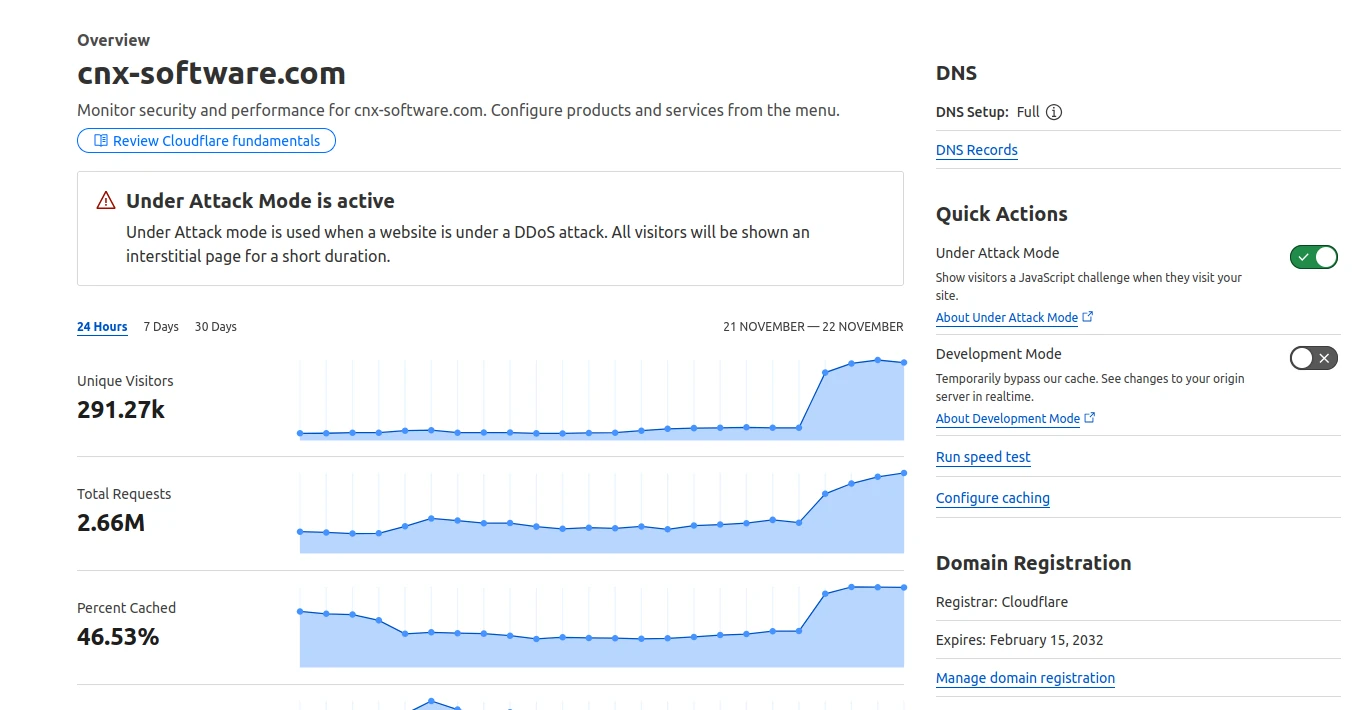Enable the Development Mode toggle
Screen dimensions: 1366x710
click(x=1314, y=358)
